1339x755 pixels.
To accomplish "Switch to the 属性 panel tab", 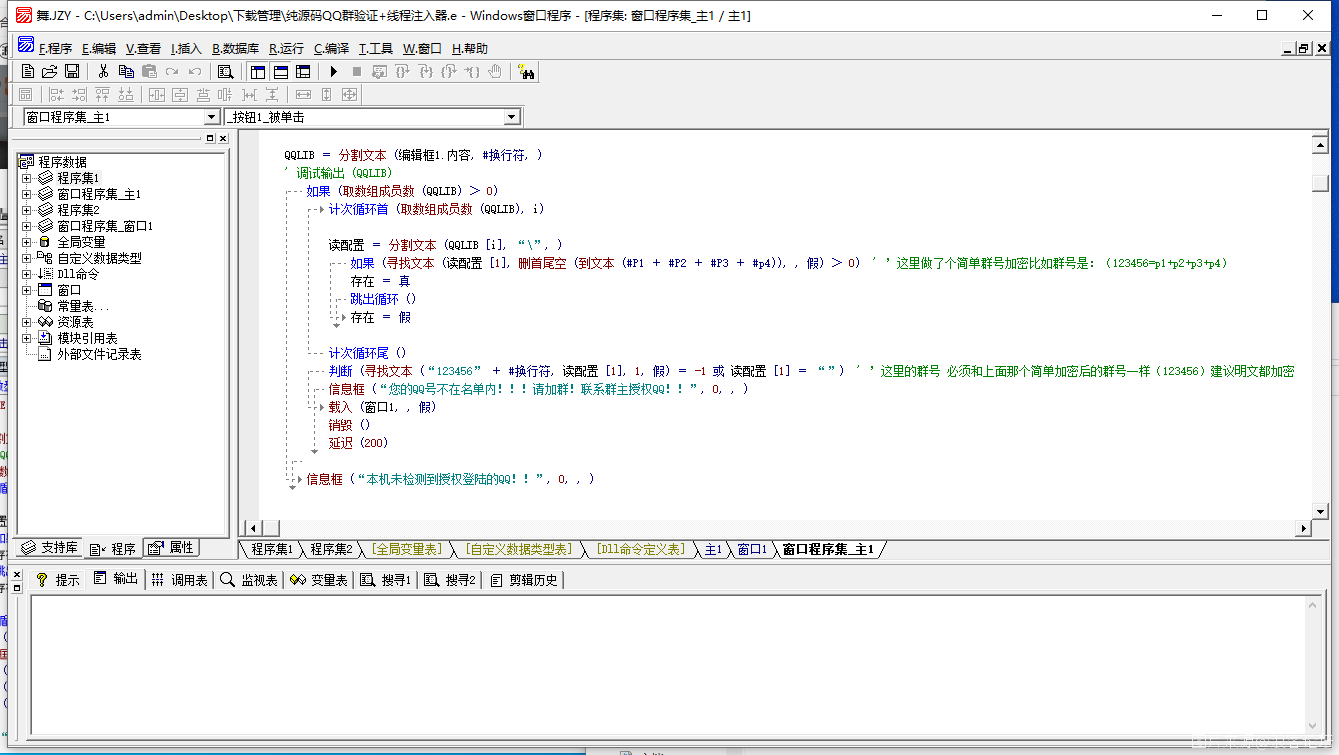I will pyautogui.click(x=171, y=548).
